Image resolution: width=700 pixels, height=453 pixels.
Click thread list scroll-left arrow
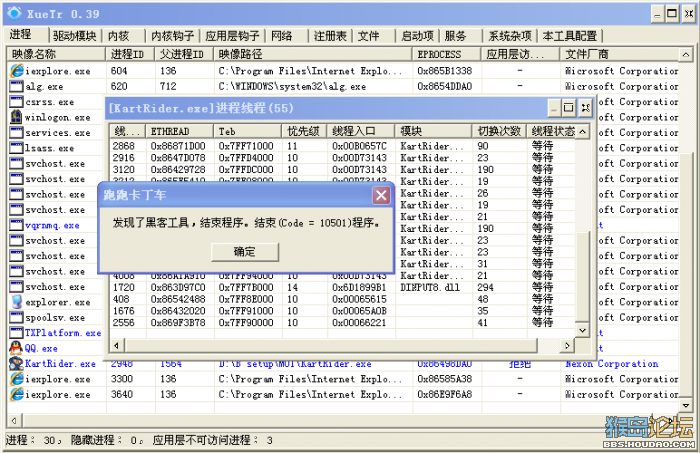click(x=117, y=345)
